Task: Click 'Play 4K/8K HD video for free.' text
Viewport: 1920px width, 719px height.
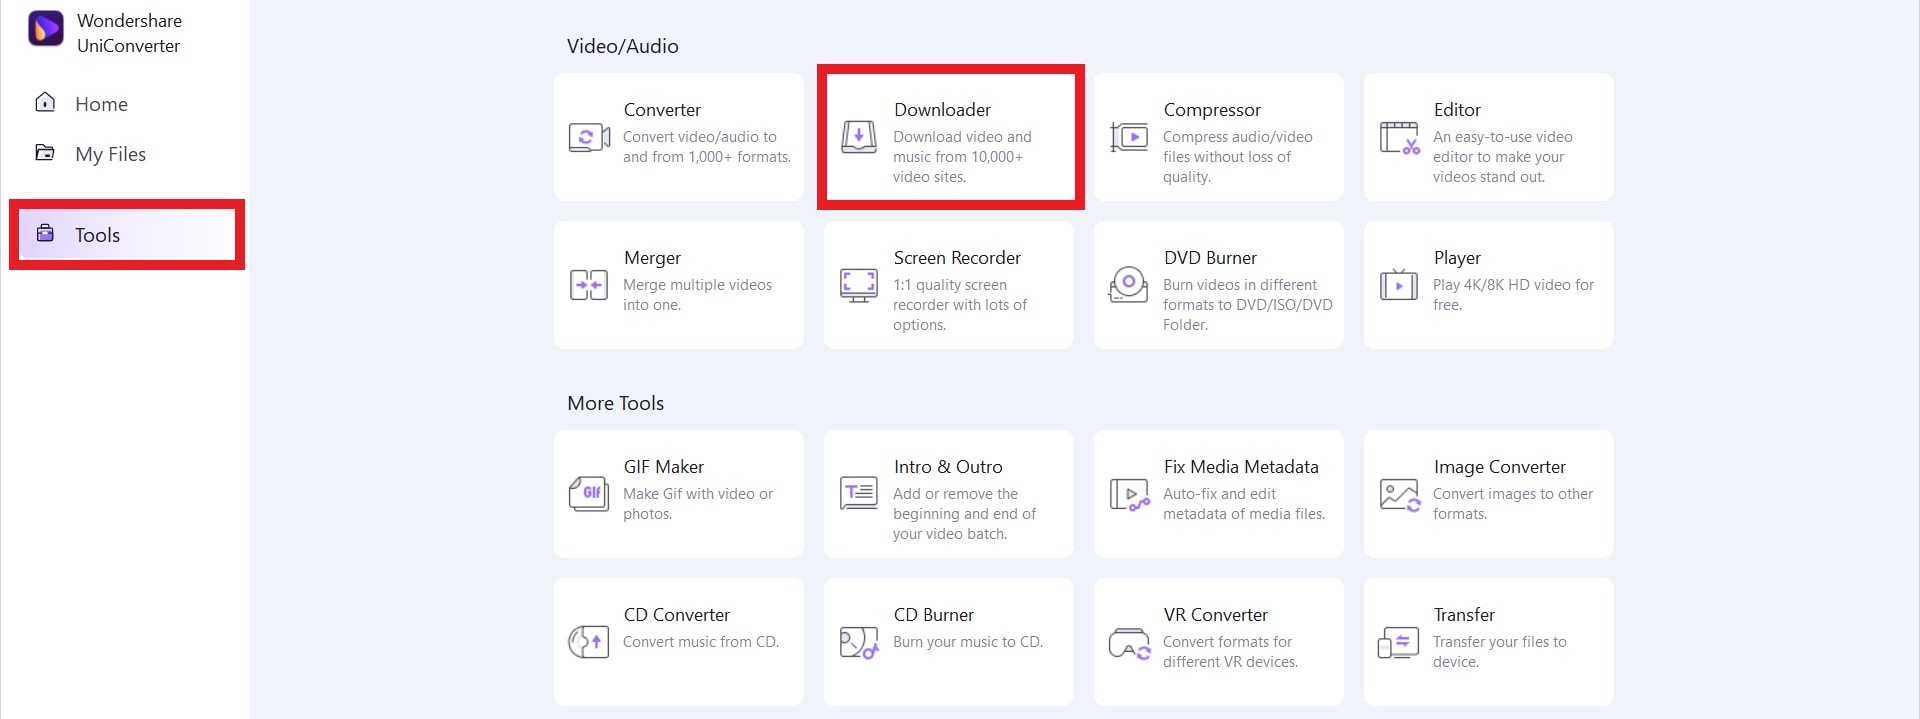Action: click(x=1513, y=295)
